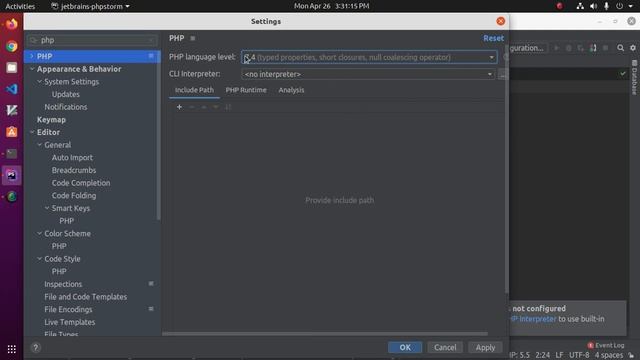Viewport: 640px width, 360px height.
Task: Open Files manager from the dock
Action: 12,68
